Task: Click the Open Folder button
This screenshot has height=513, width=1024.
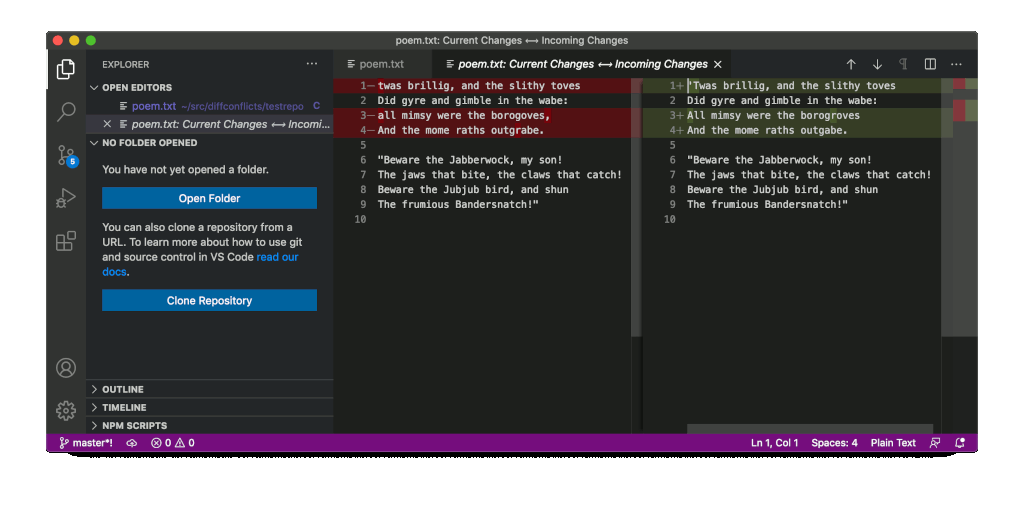Action: point(209,198)
